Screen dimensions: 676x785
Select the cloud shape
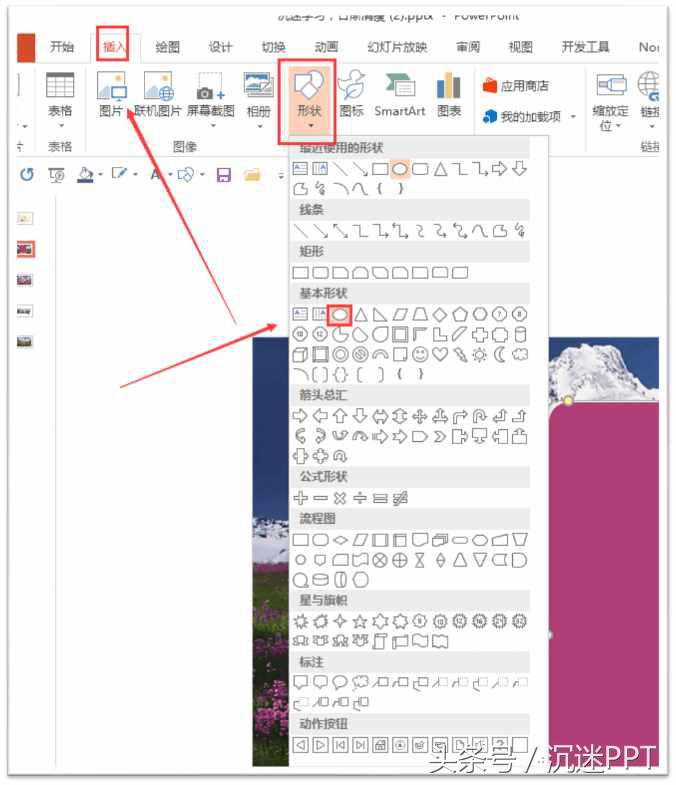pyautogui.click(x=520, y=355)
